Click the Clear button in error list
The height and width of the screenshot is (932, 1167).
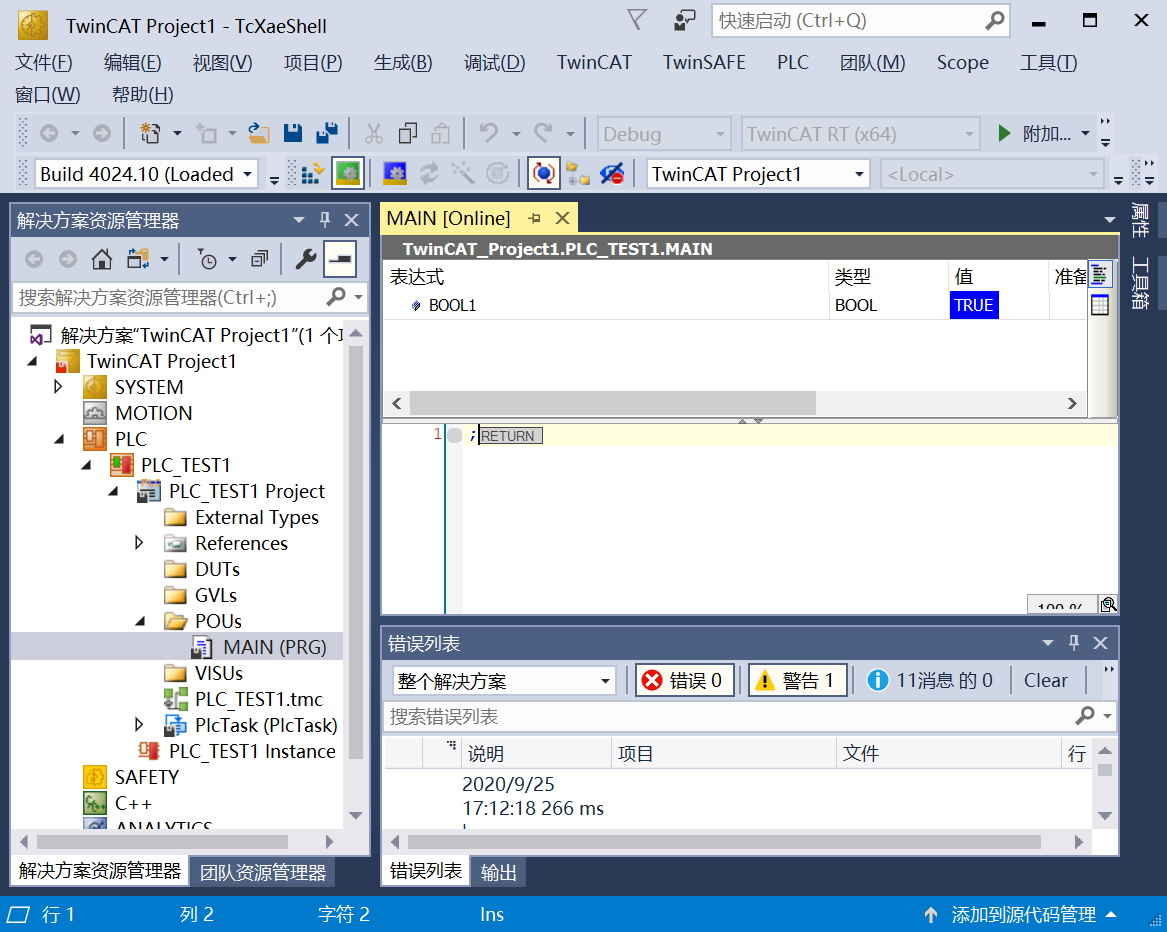1045,680
